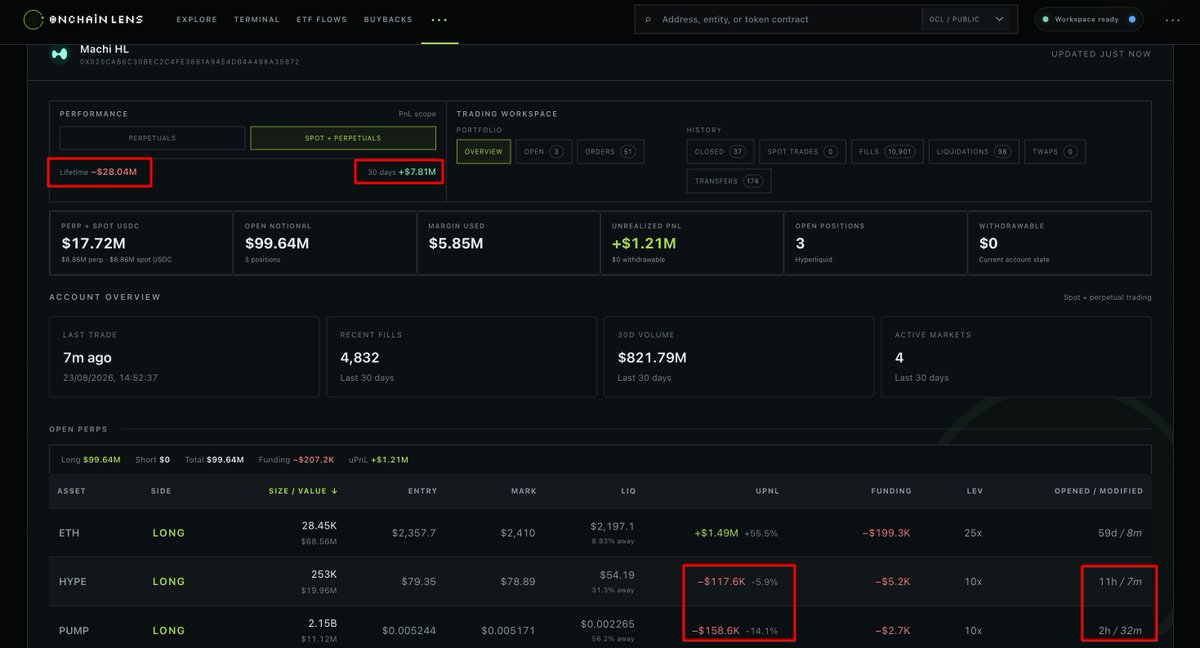Select the HYPE position row asset

tap(72, 582)
